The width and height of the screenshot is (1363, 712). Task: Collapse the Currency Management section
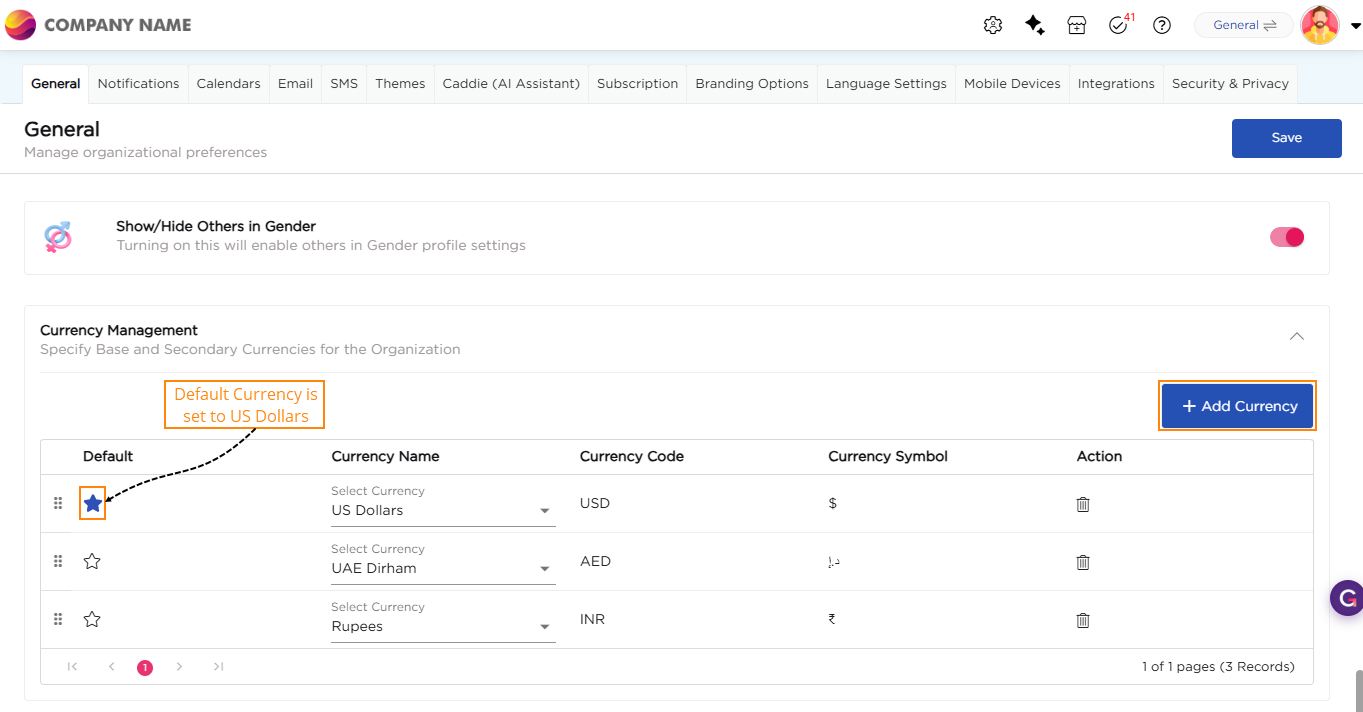click(1296, 337)
